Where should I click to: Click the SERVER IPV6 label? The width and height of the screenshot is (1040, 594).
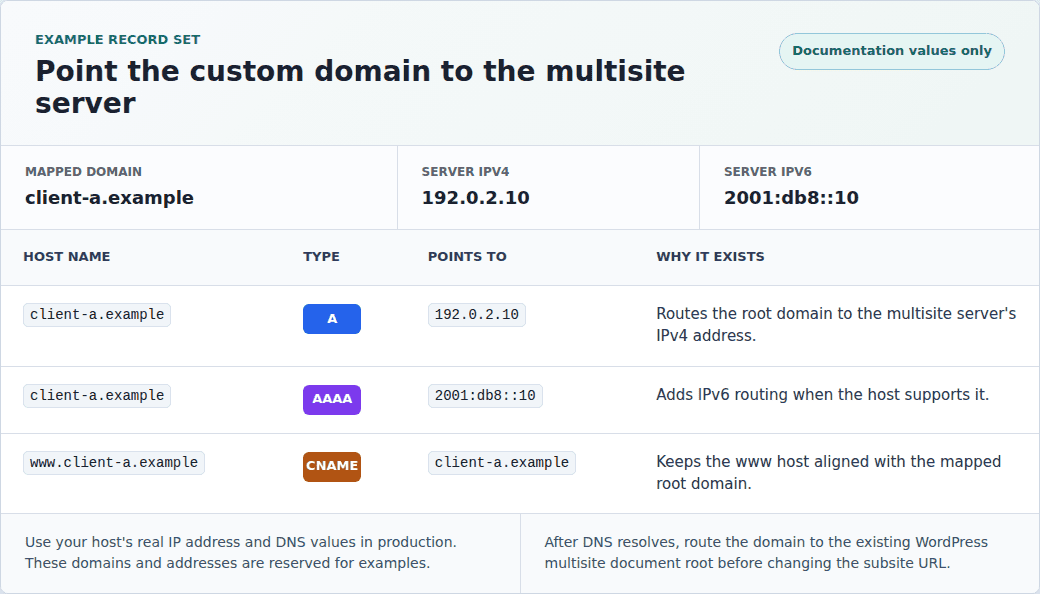point(768,172)
